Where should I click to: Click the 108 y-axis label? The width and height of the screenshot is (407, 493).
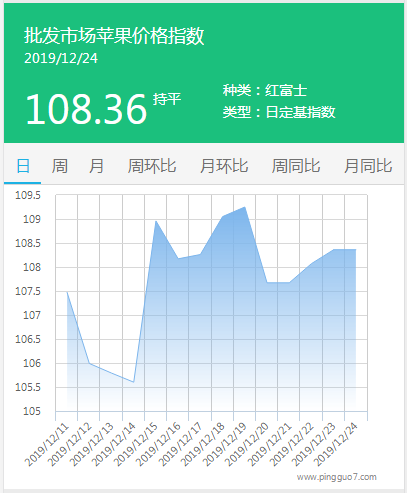click(x=32, y=267)
